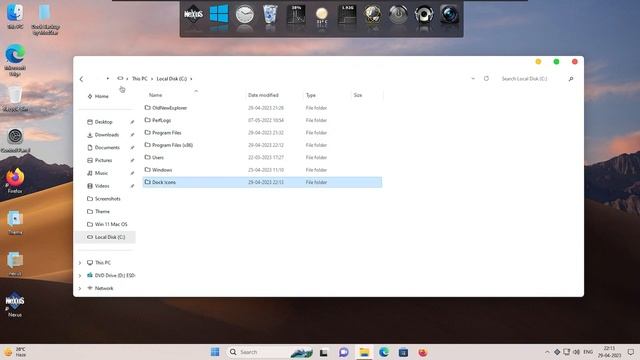Open the recent locations dropdown arrow
Screen dimensions: 640x360
point(108,78)
